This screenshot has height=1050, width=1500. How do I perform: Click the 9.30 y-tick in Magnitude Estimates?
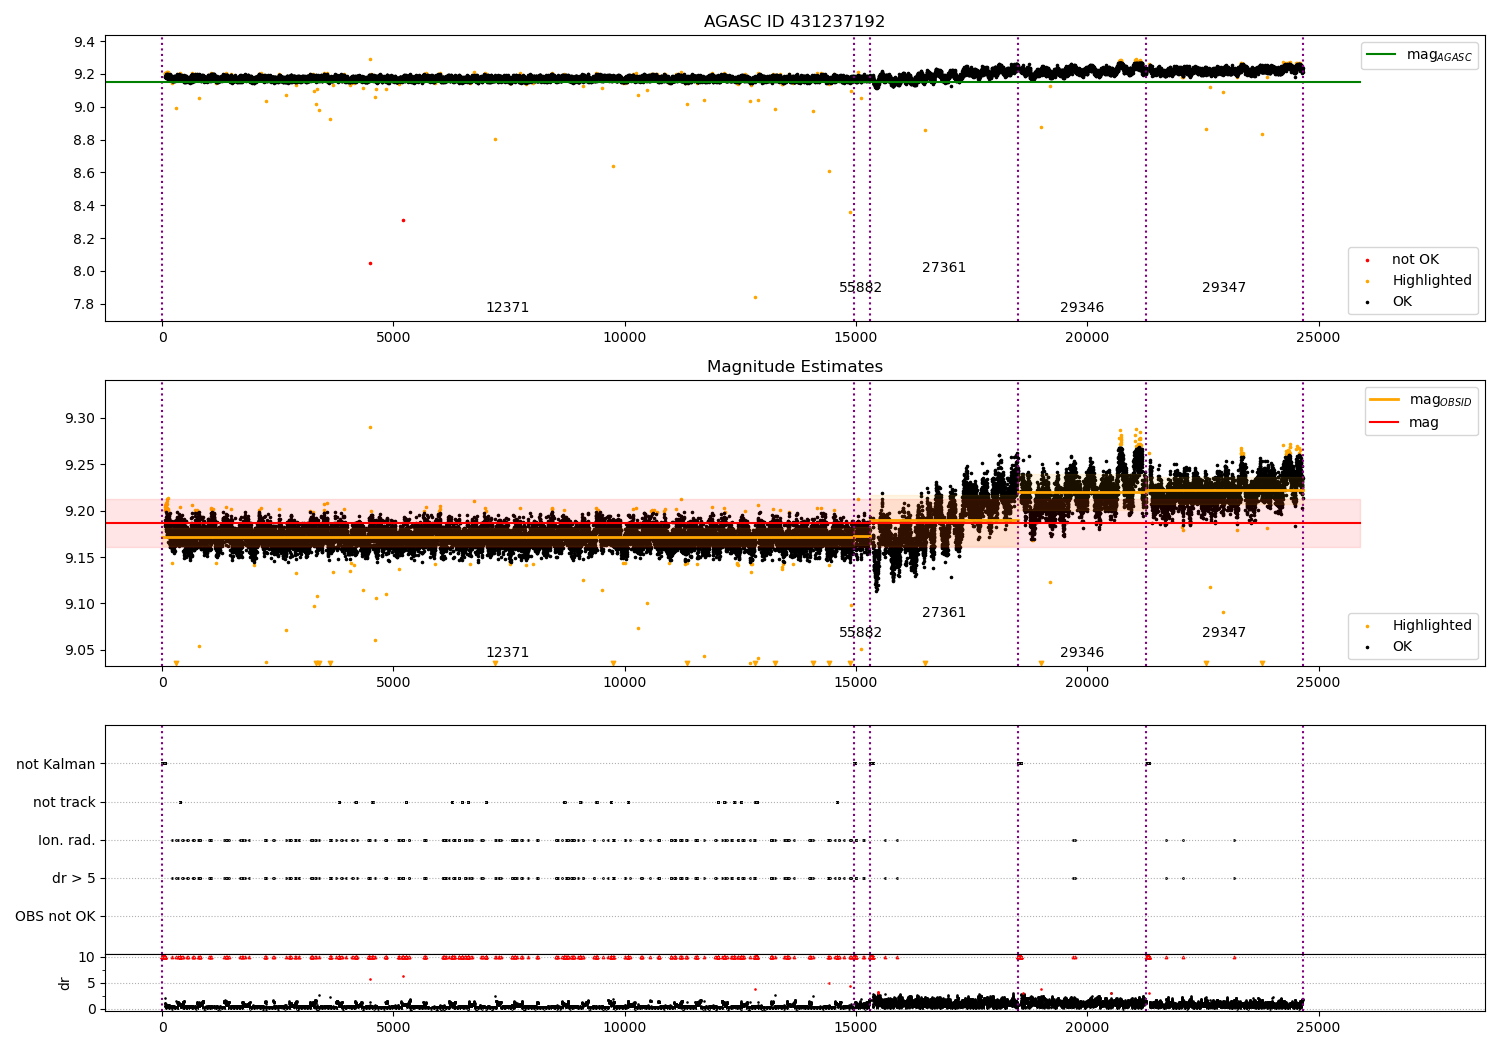(80, 419)
